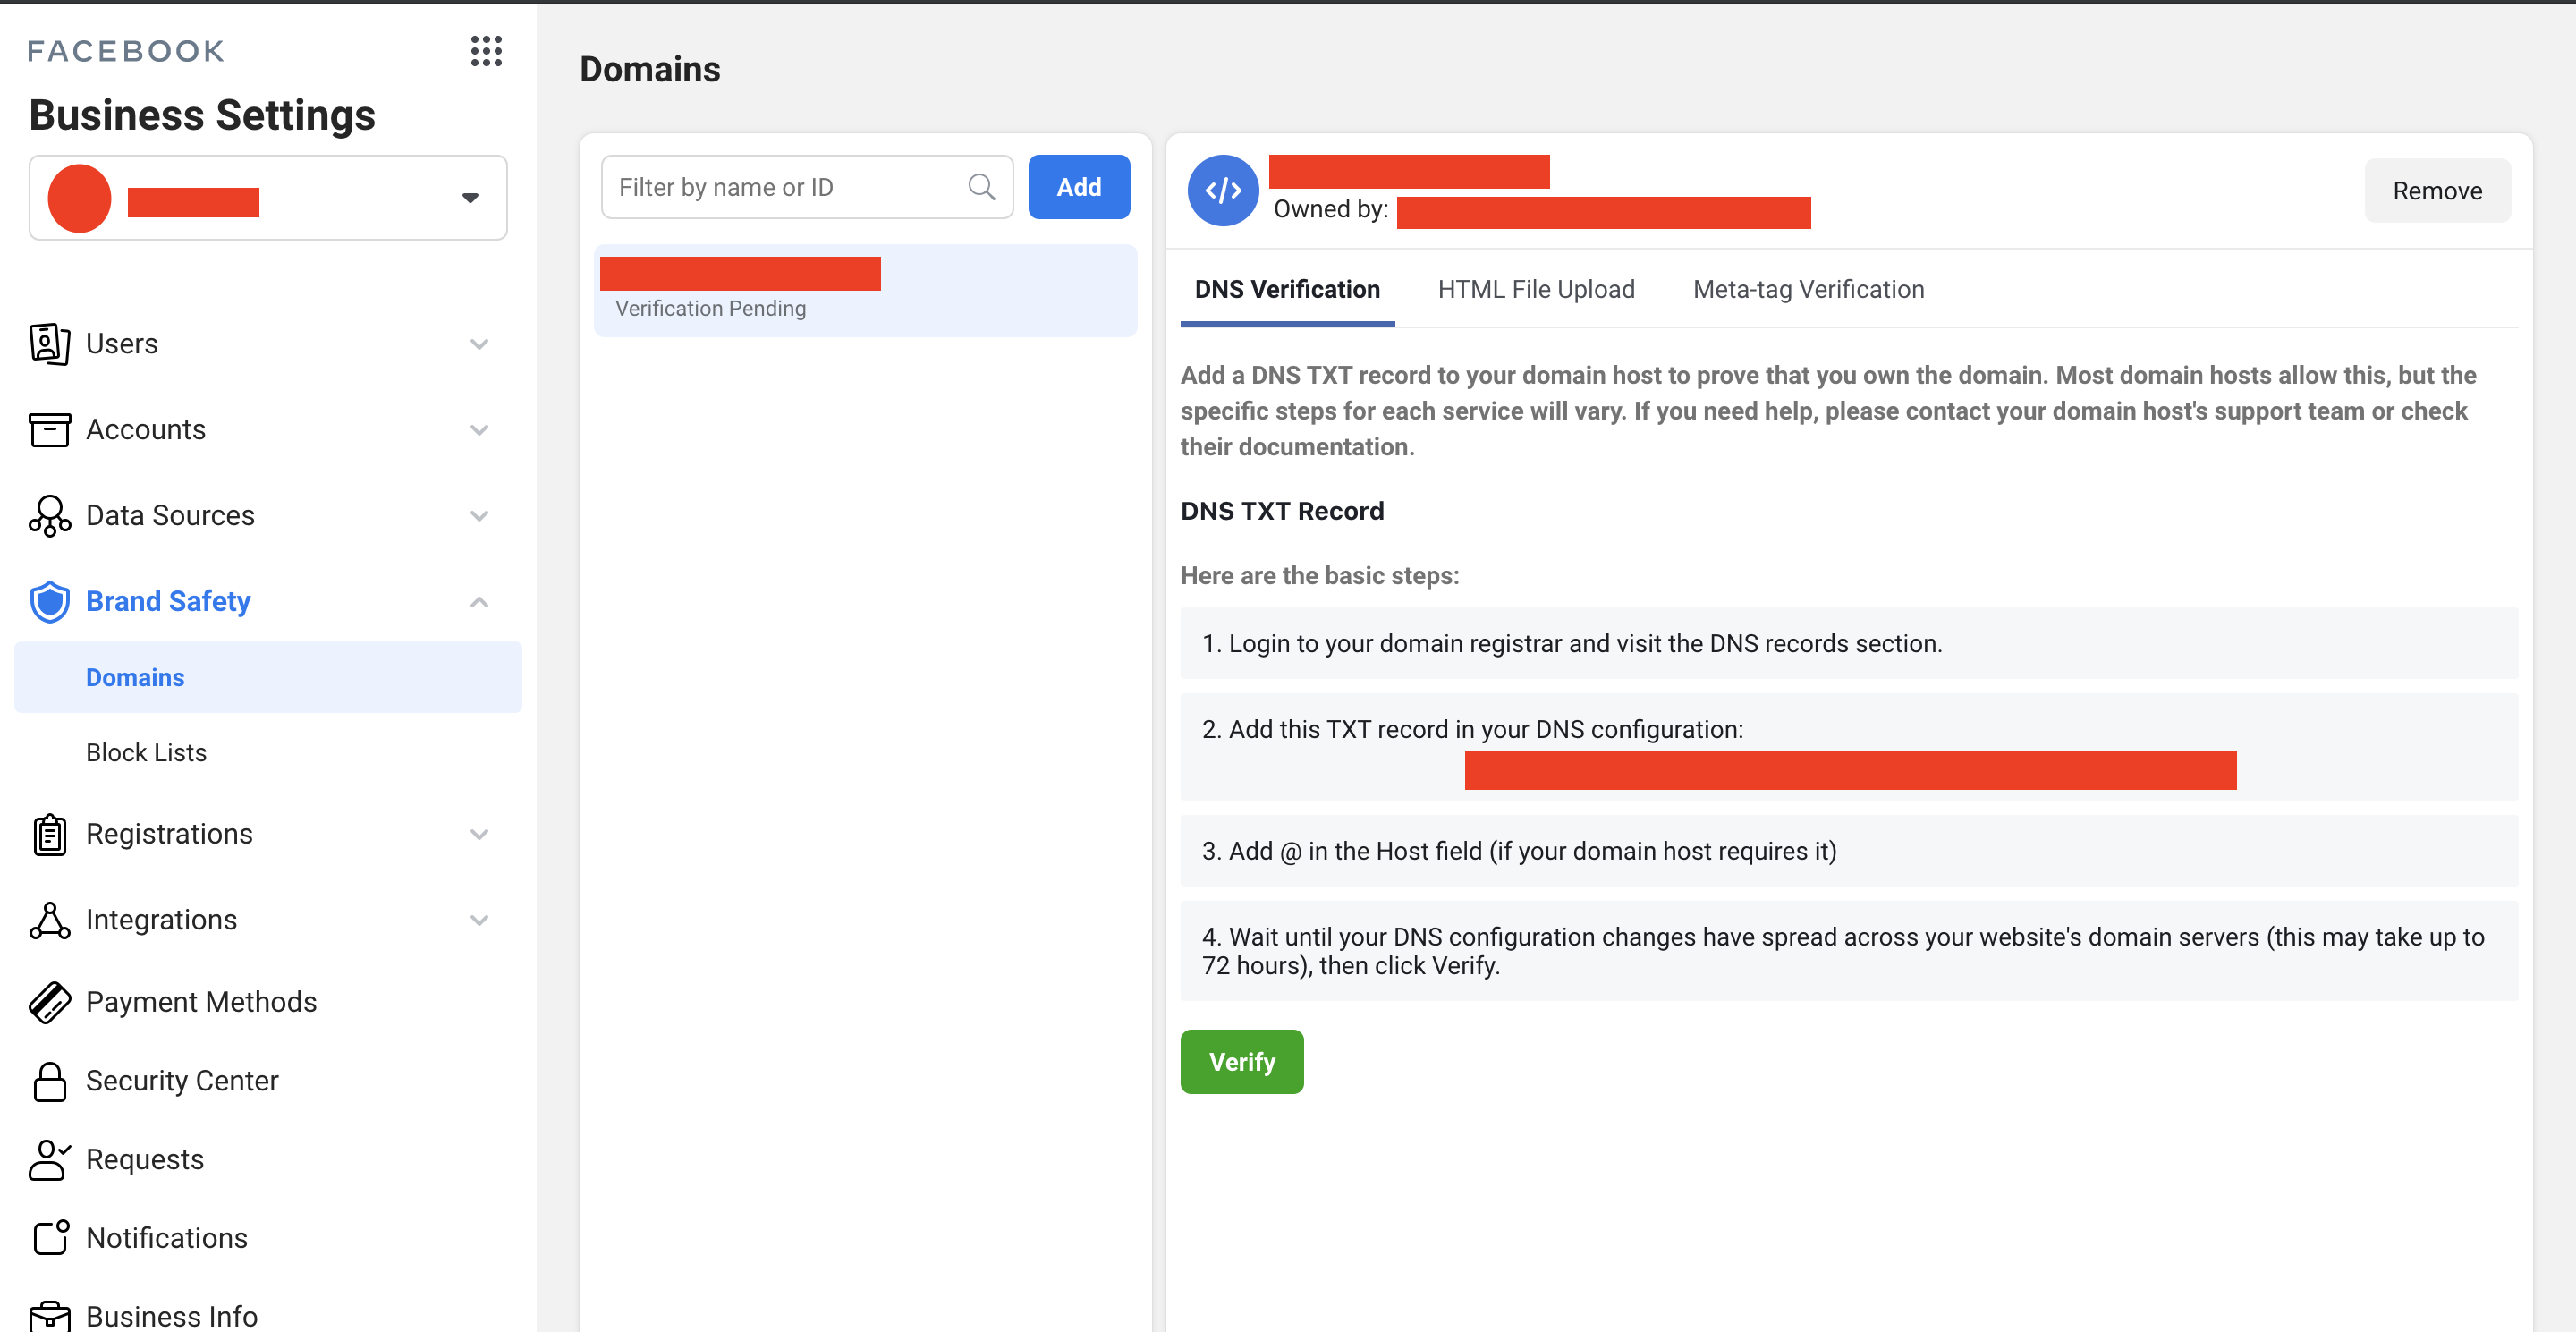2576x1332 pixels.
Task: Click the Verify button
Action: pos(1241,1060)
